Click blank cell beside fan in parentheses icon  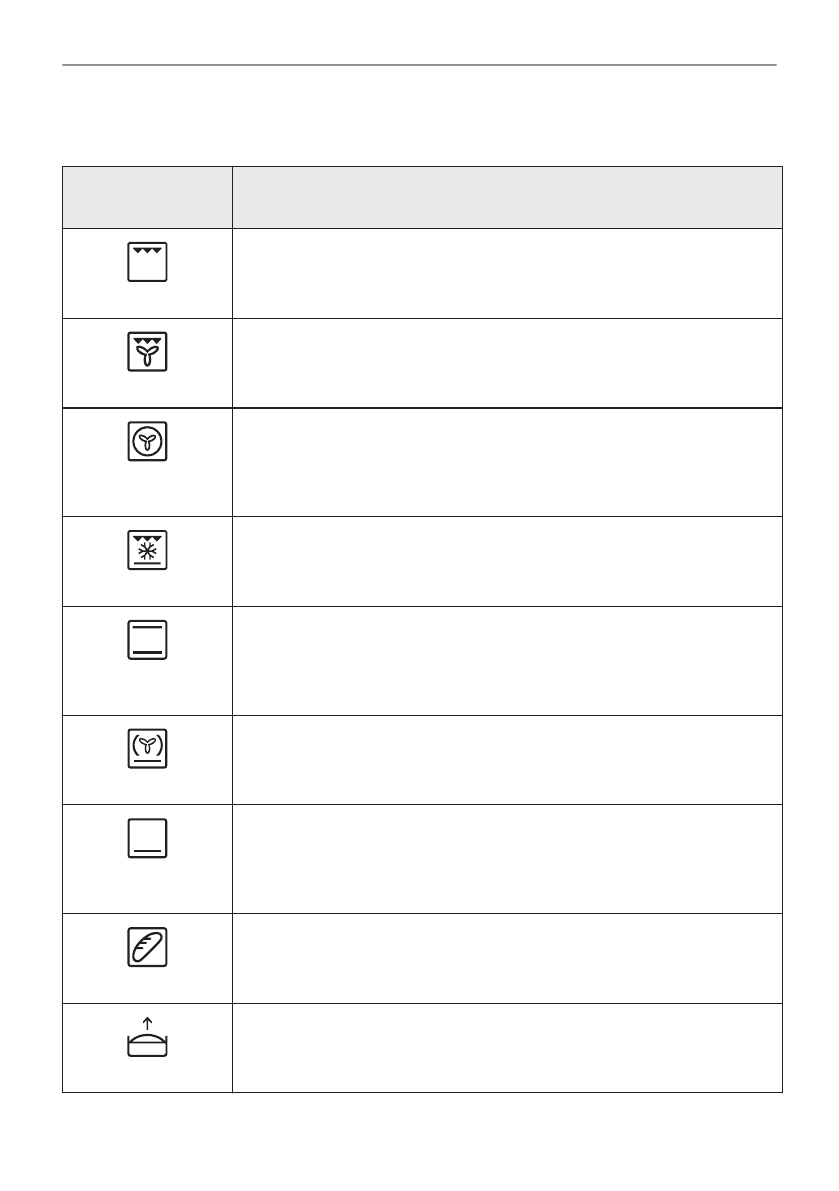tap(506, 759)
